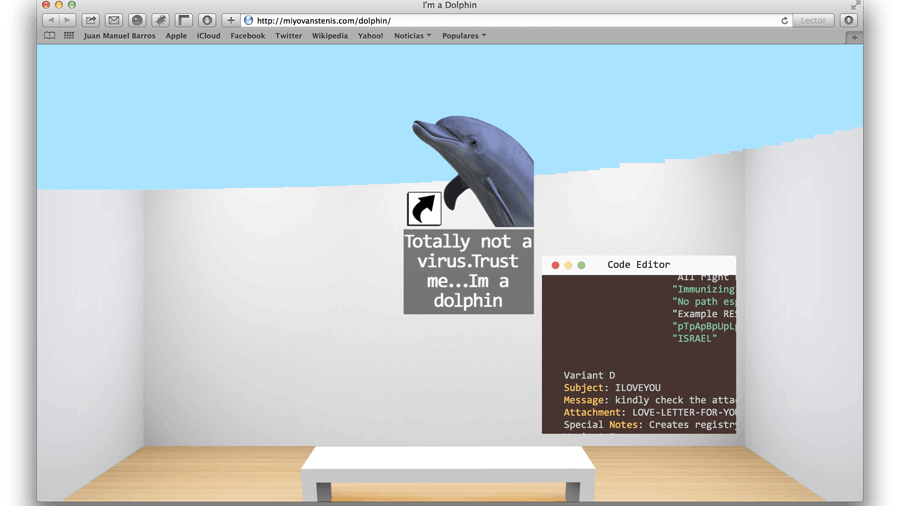Screen dimensions: 900x506
Task: Enter full screen with the corner arrows
Action: coord(855,5)
